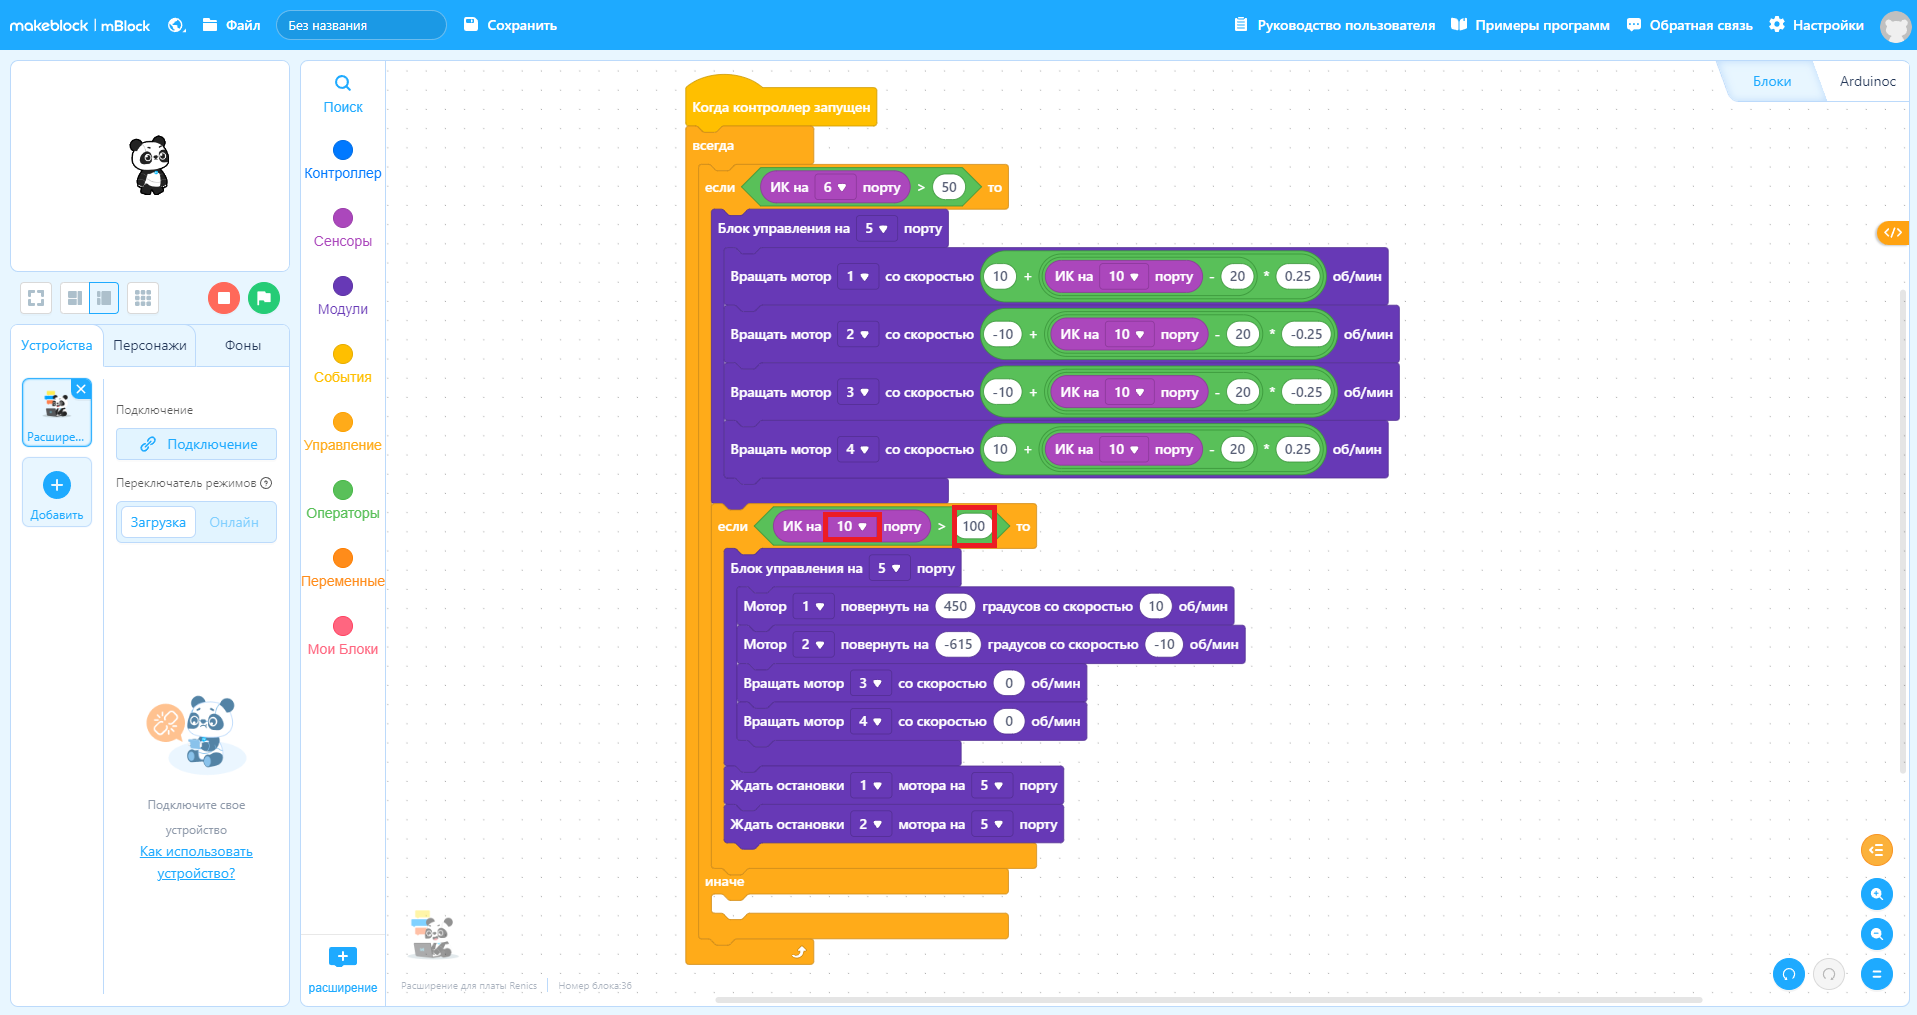The image size is (1917, 1015).
Task: Redo the last workspace action
Action: (1829, 974)
